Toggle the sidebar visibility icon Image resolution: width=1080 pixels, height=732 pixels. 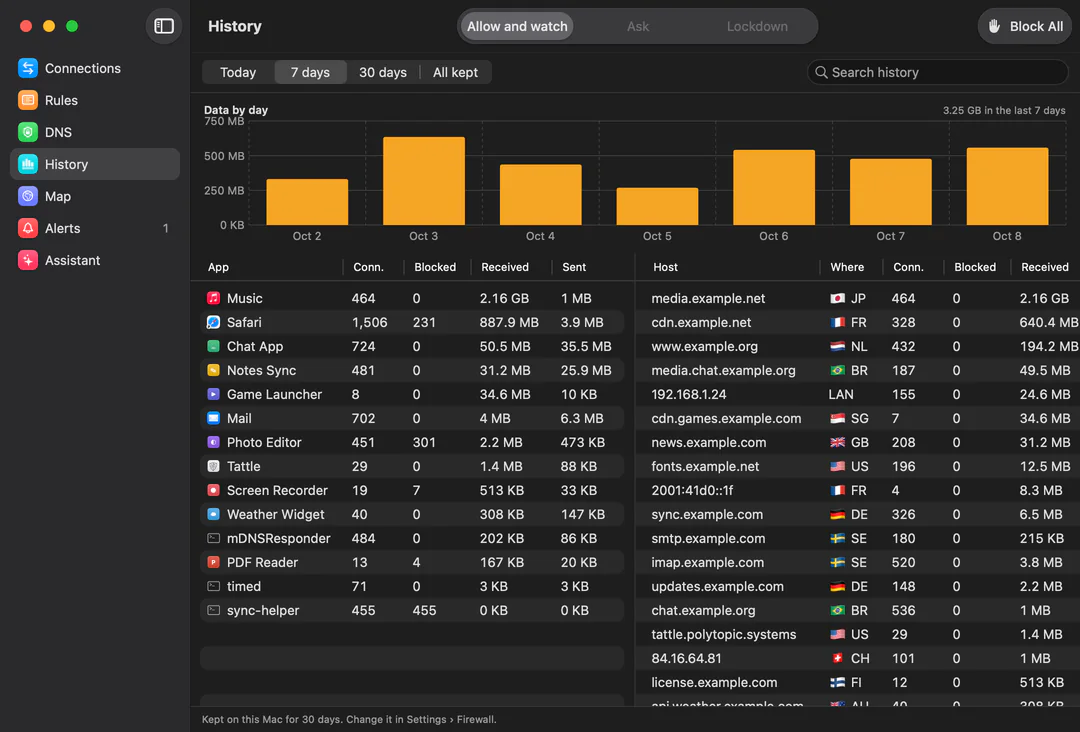164,26
